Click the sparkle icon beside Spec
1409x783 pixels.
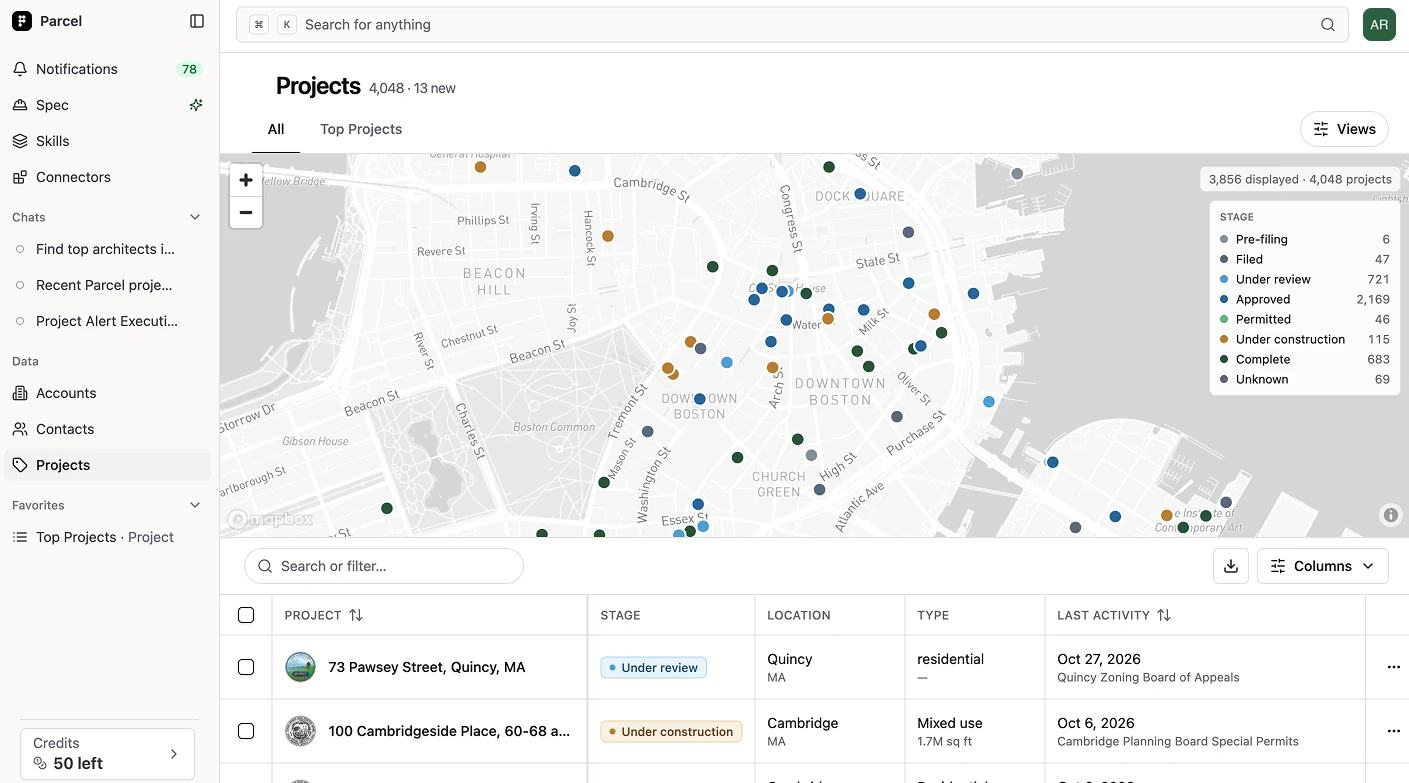tap(196, 105)
